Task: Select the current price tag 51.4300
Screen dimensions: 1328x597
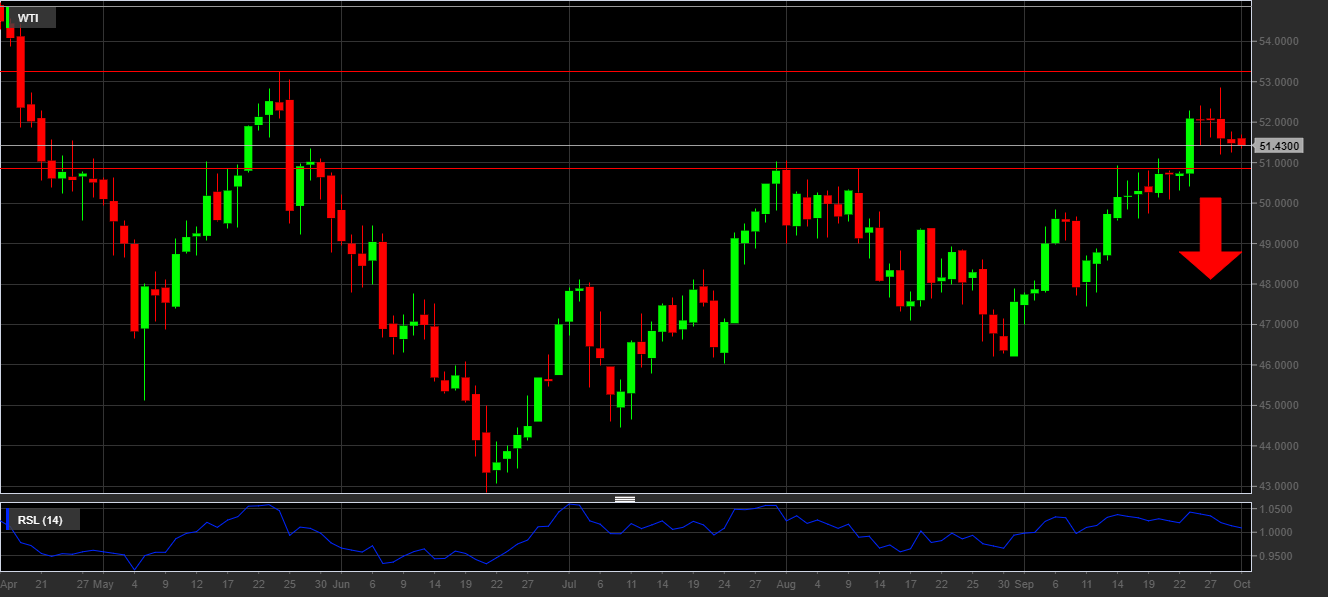Action: [1279, 146]
